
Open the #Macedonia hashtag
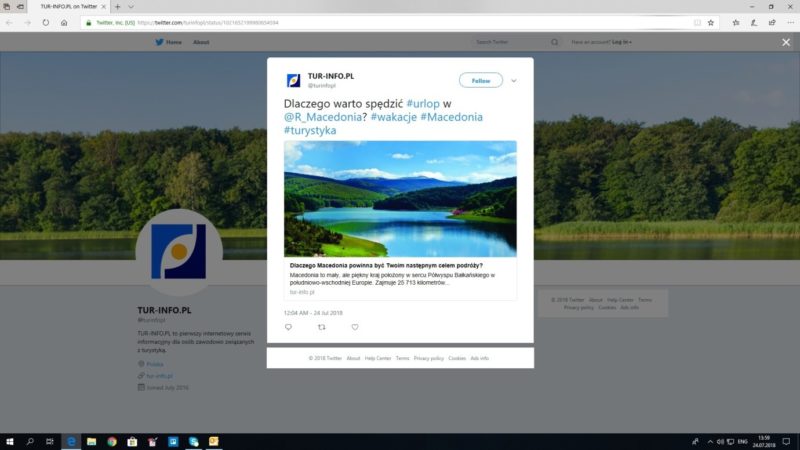coord(452,117)
